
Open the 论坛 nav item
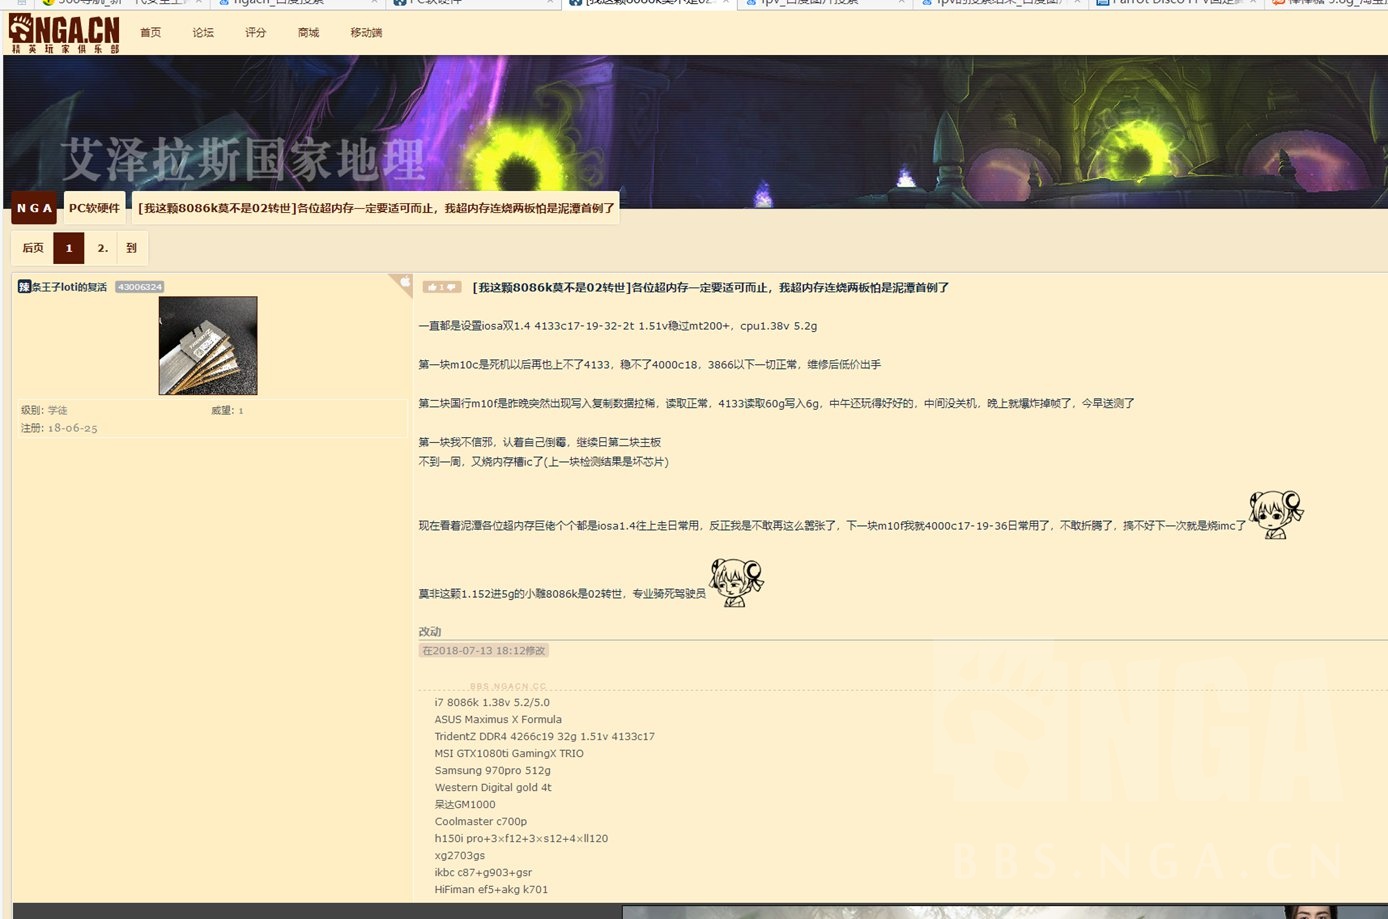(x=203, y=33)
